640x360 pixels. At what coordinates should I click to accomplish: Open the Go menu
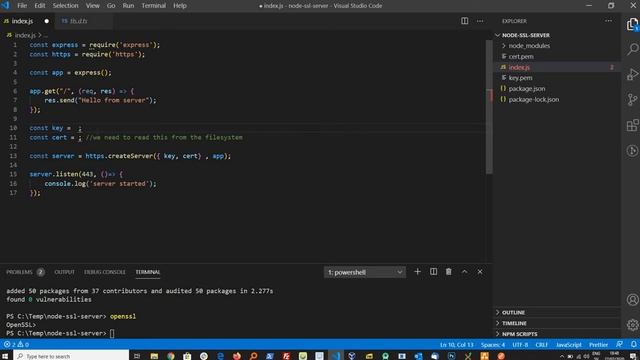(111, 6)
